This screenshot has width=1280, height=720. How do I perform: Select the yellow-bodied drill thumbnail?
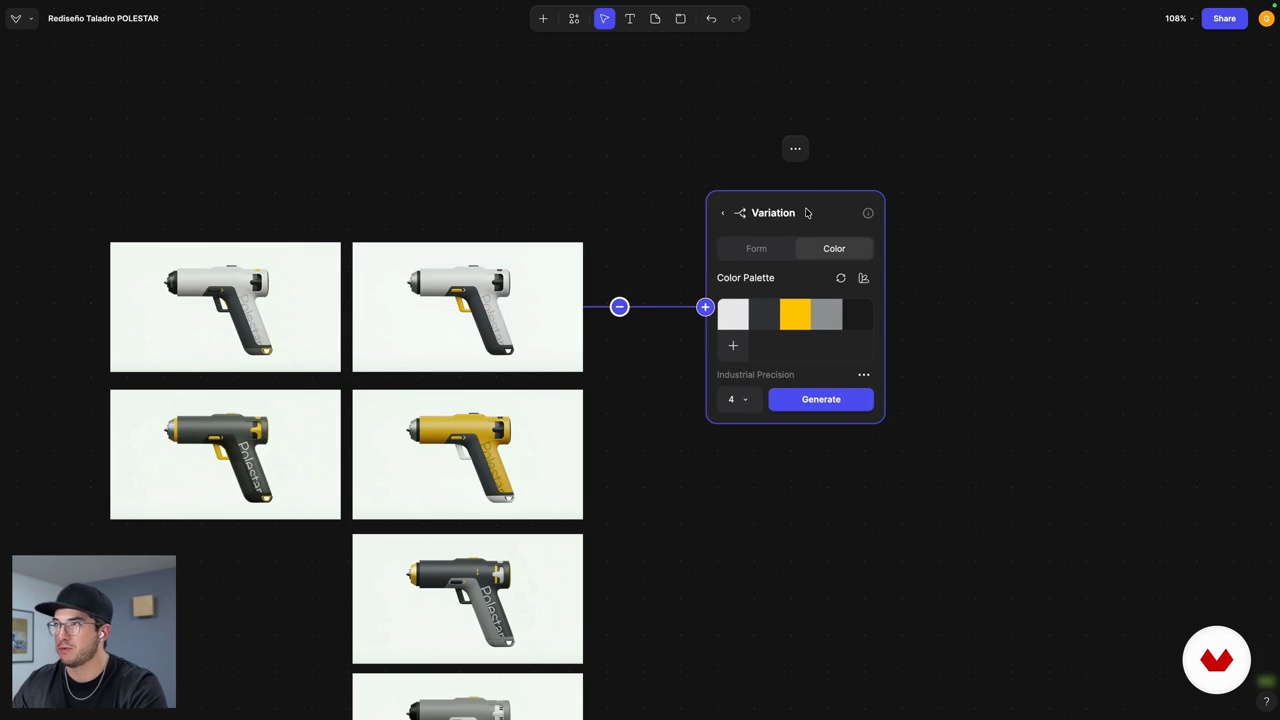point(467,455)
